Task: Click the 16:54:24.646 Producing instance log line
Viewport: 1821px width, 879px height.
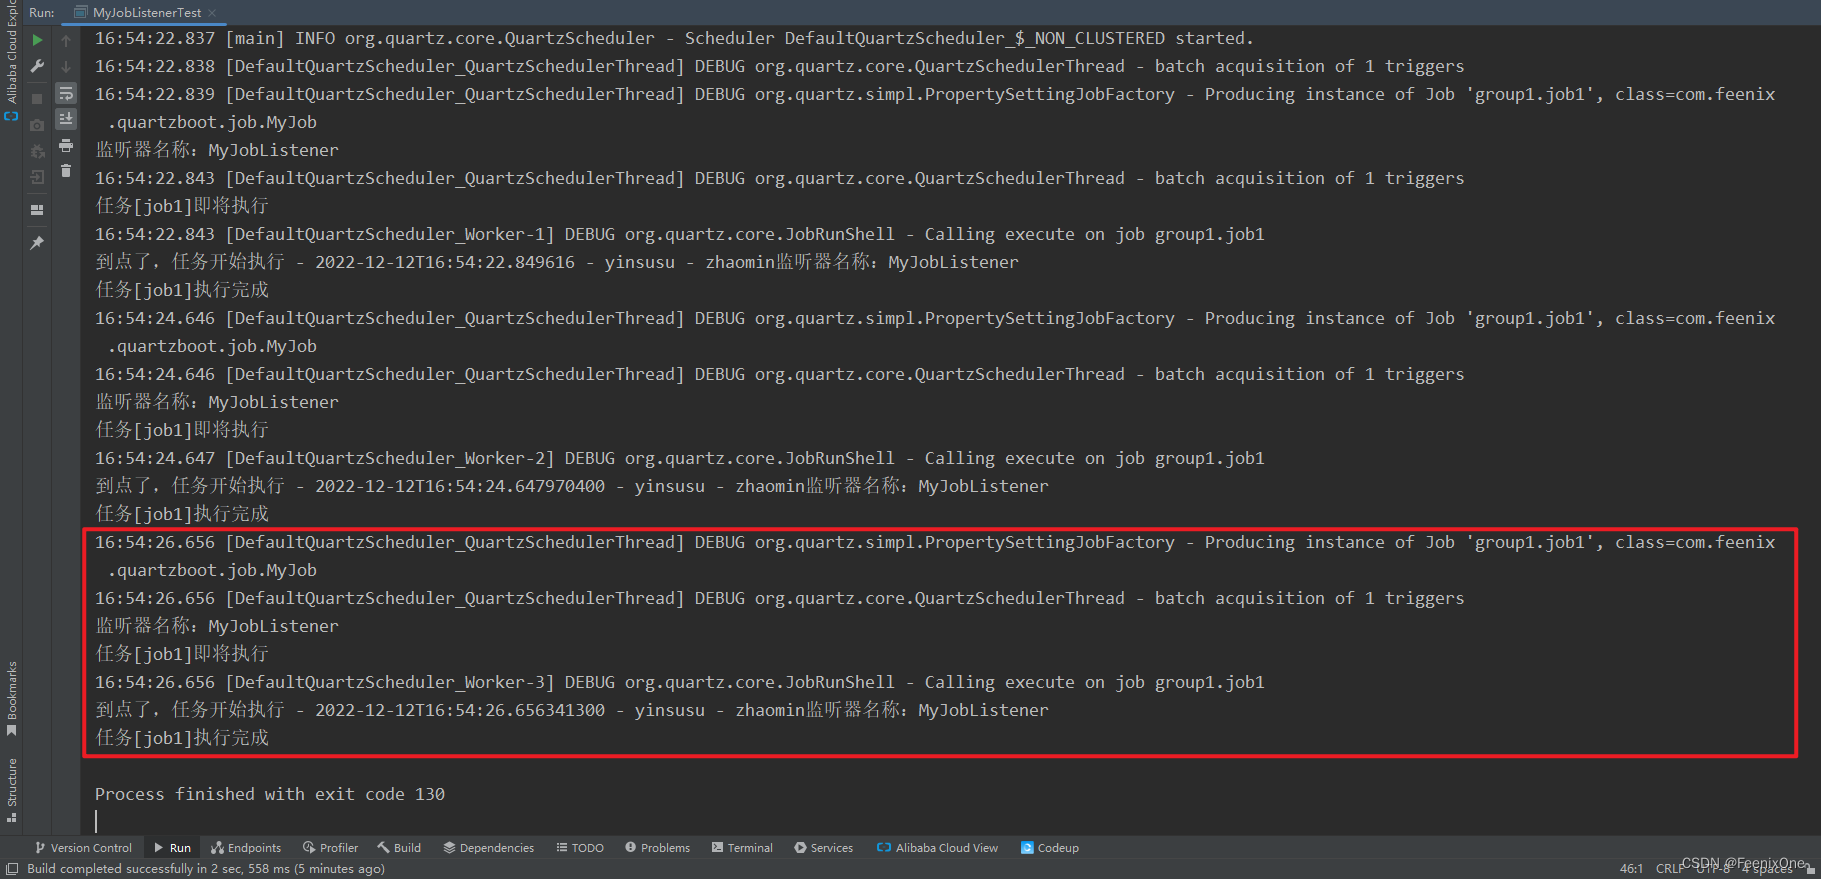Action: [935, 318]
